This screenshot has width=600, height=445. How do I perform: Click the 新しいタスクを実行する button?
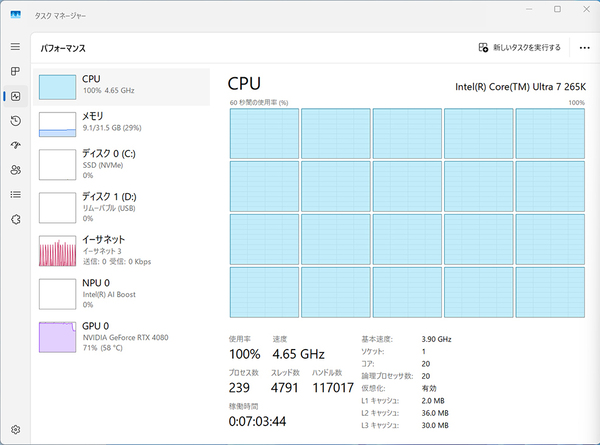coord(519,47)
